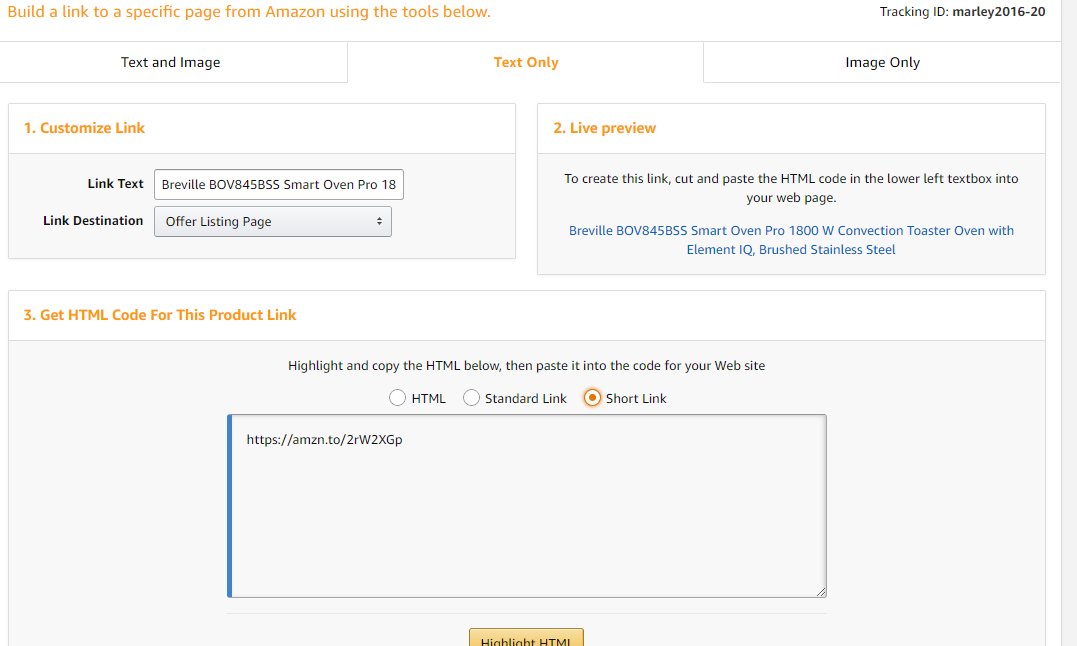The width and height of the screenshot is (1077, 646).
Task: Click the Highlight HTML button
Action: (x=526, y=638)
